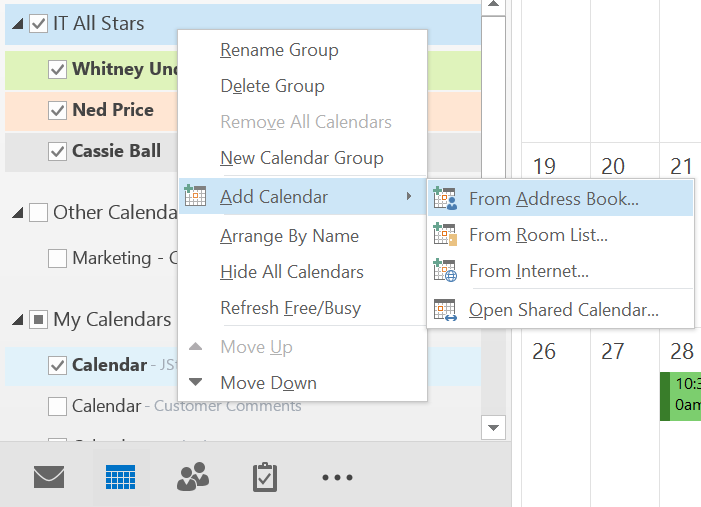
Task: Click the three-dots more navigation options
Action: pos(337,478)
